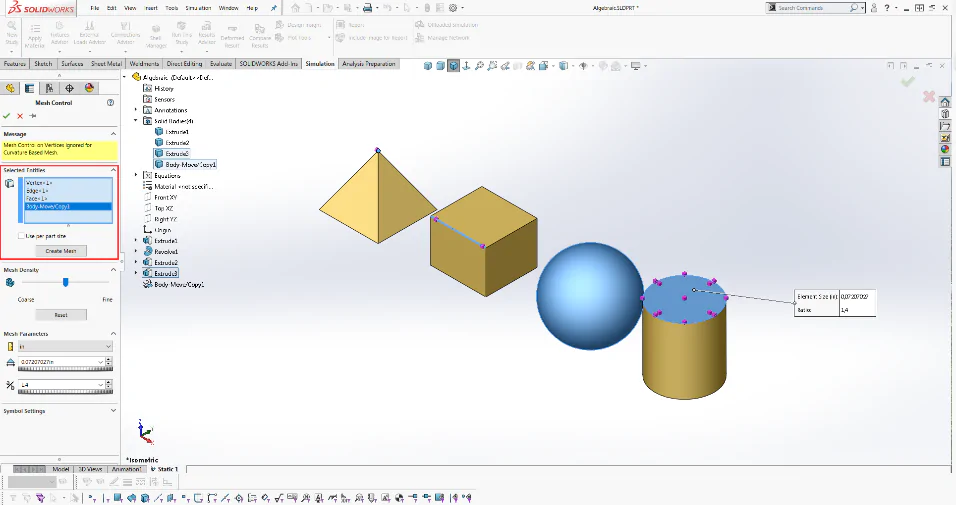Switch to the 3D Views bottom tab

90,469
